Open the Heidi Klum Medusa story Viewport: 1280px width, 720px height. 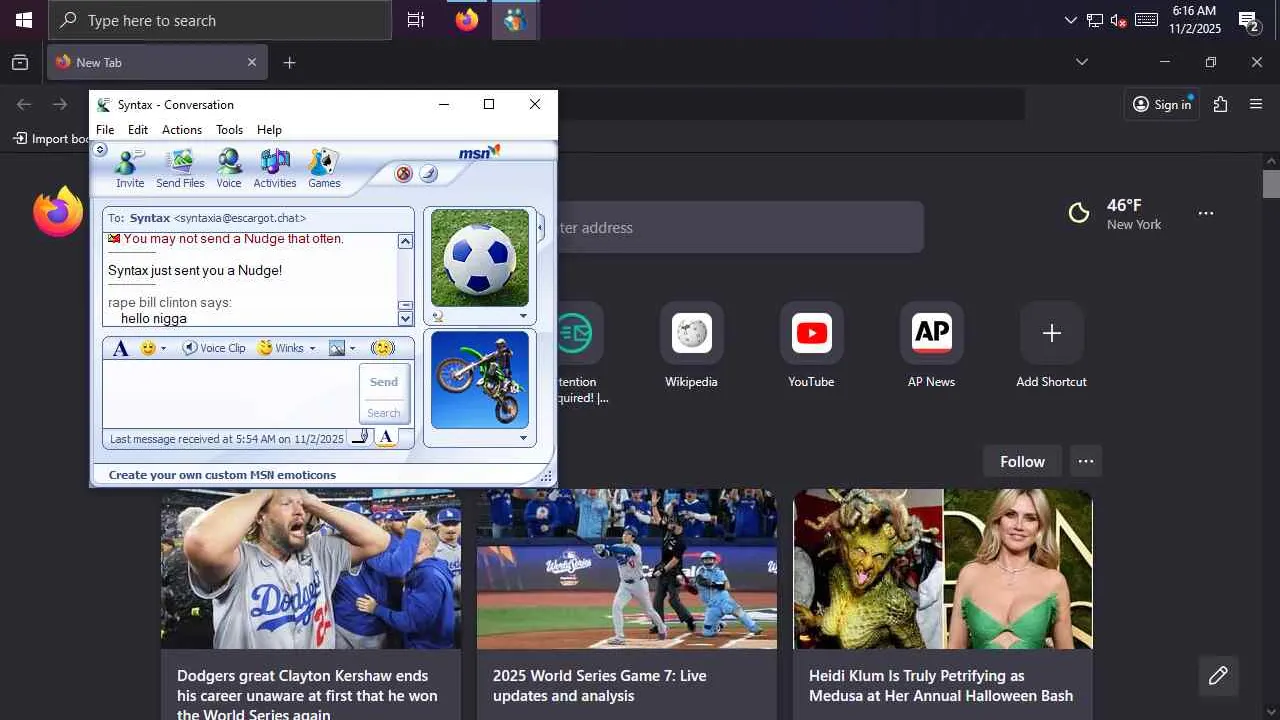coord(943,604)
